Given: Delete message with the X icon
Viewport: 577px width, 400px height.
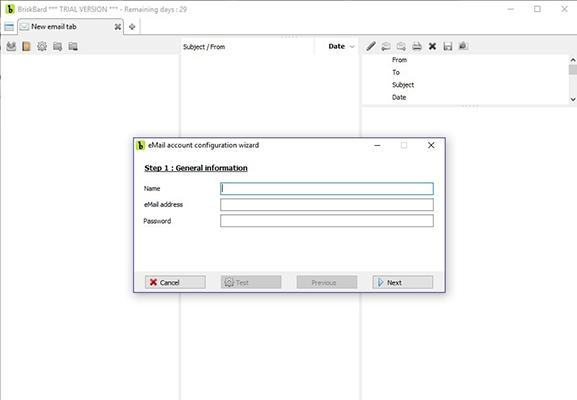Looking at the screenshot, I should [432, 46].
